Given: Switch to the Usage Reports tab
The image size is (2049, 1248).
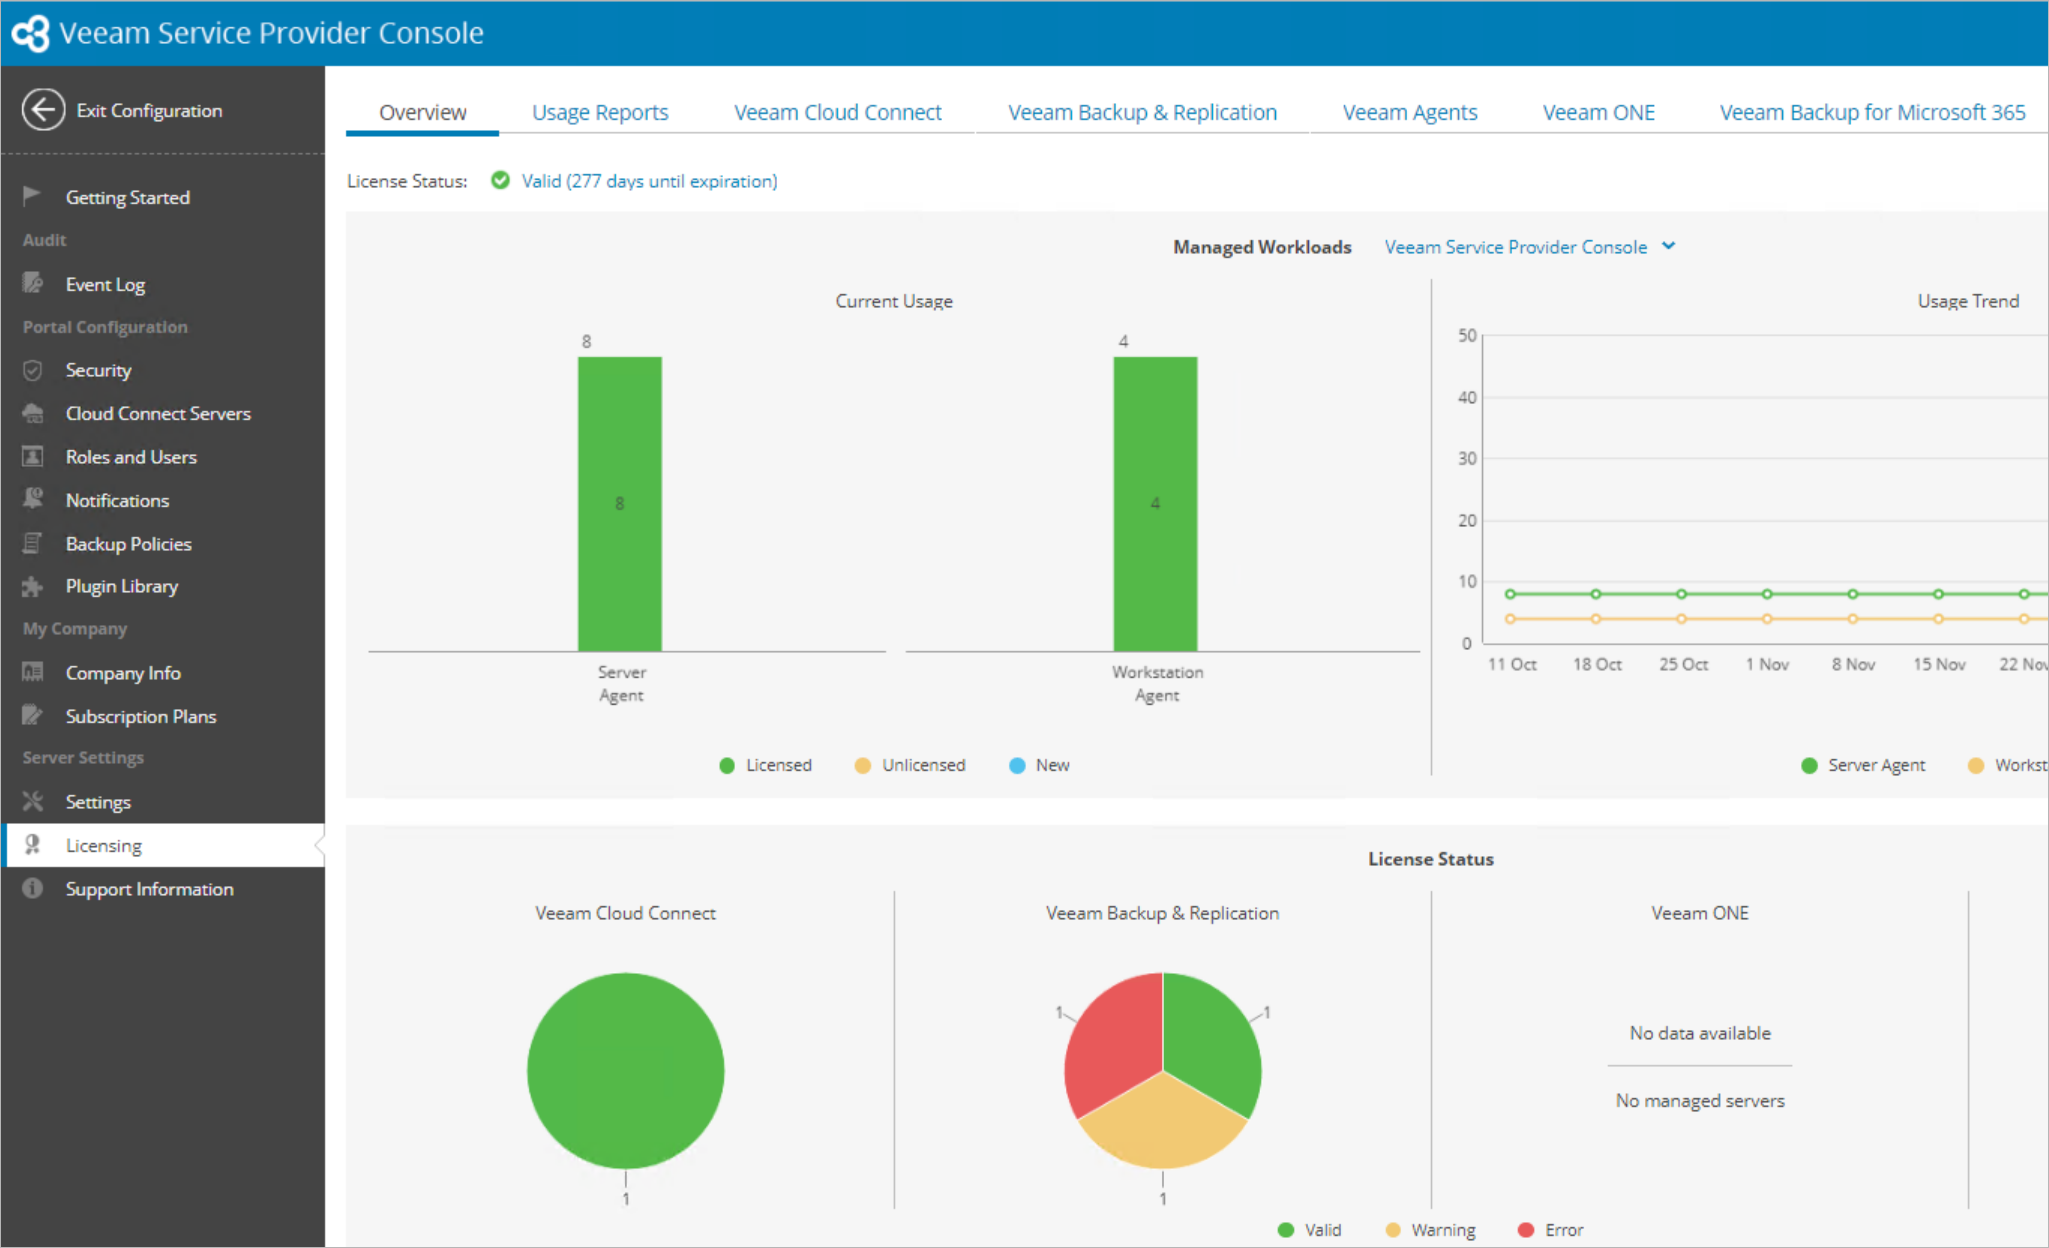Looking at the screenshot, I should click(600, 112).
